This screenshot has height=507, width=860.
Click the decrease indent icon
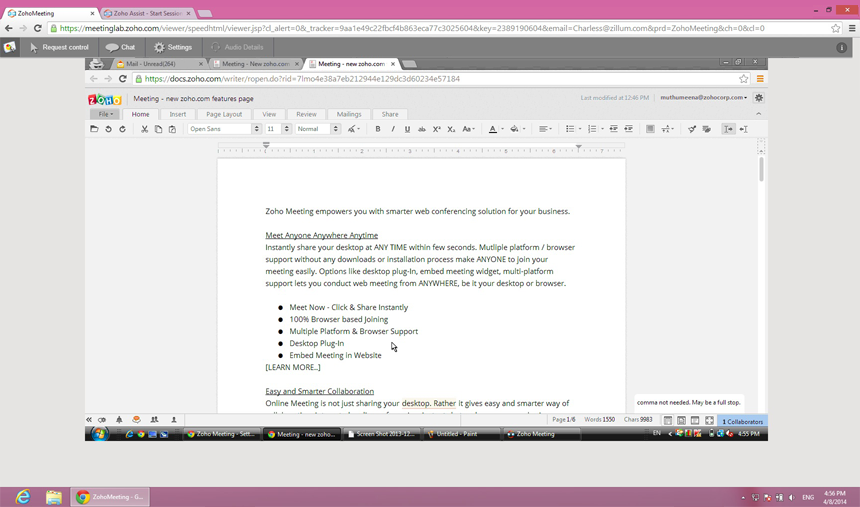[613, 129]
